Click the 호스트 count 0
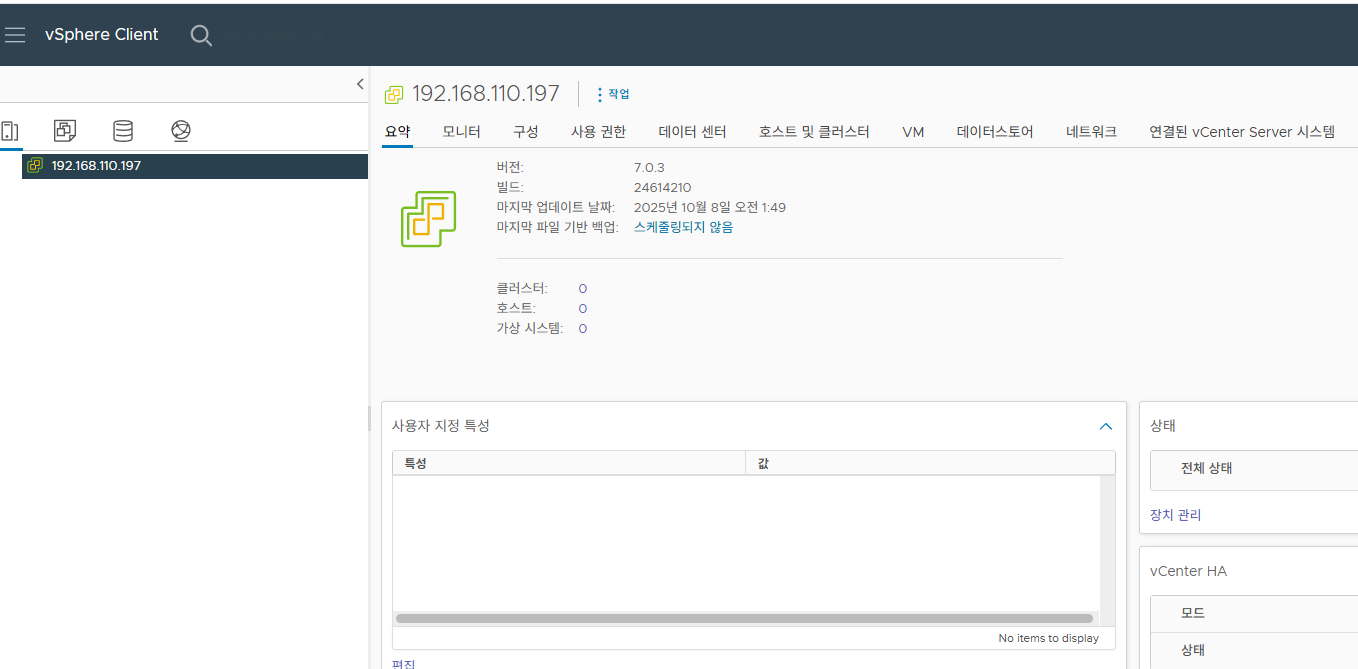 pyautogui.click(x=583, y=308)
